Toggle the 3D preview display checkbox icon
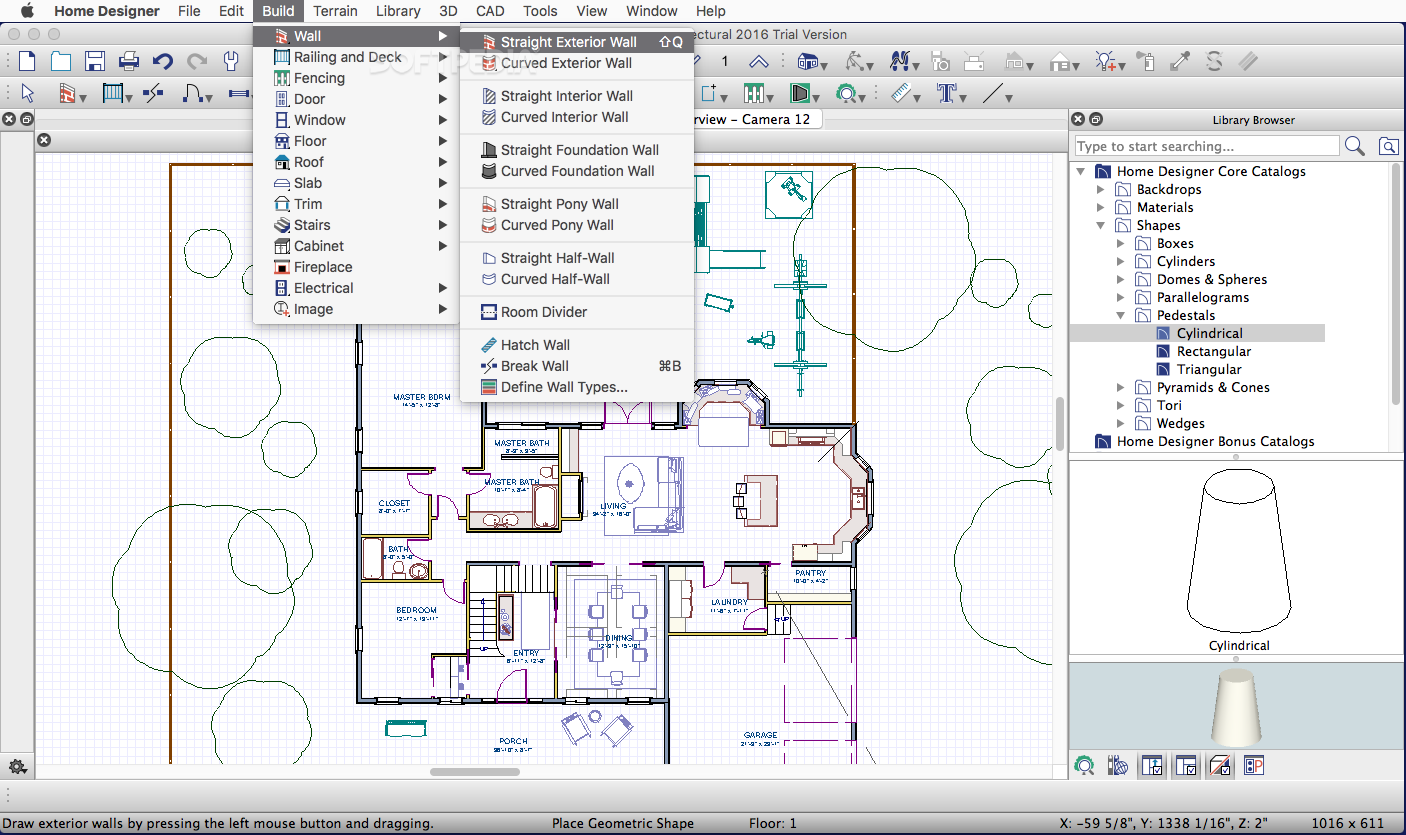The height and width of the screenshot is (835, 1406). tap(1220, 766)
